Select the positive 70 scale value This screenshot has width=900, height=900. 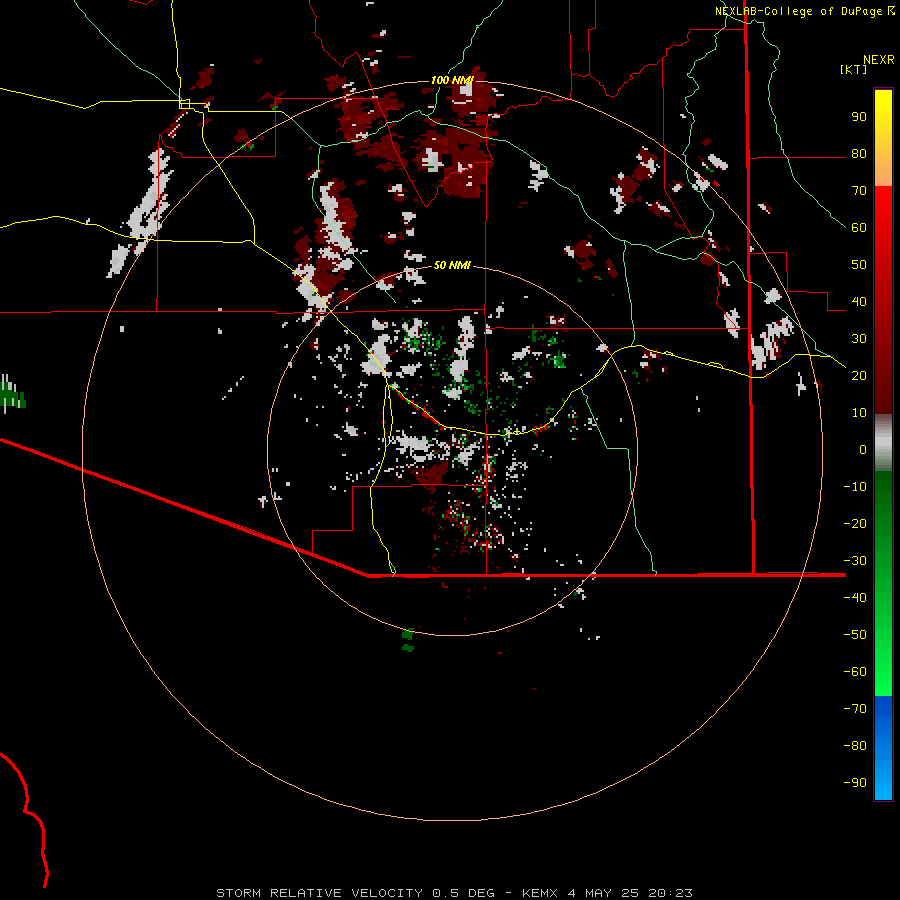[859, 191]
